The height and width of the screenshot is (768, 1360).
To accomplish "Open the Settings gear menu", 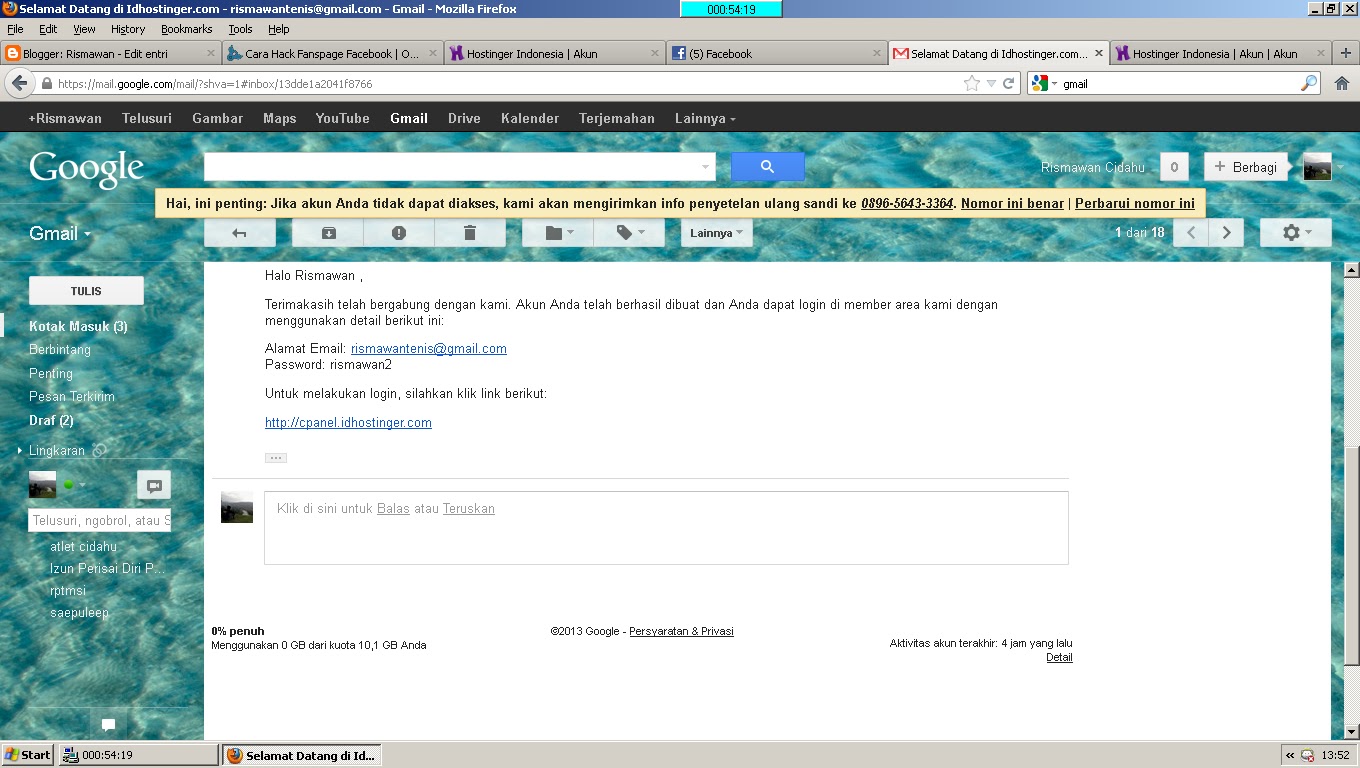I will tap(1295, 233).
